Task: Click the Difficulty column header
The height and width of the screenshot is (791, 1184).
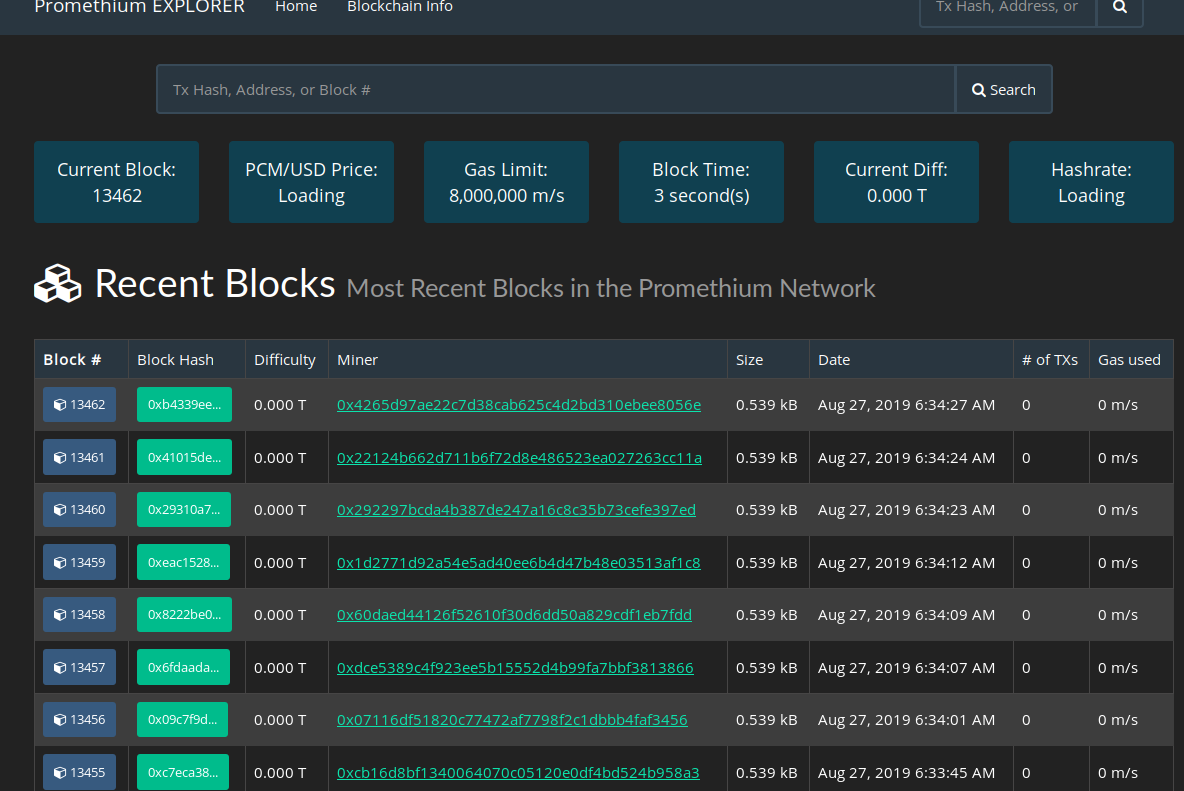Action: point(285,359)
